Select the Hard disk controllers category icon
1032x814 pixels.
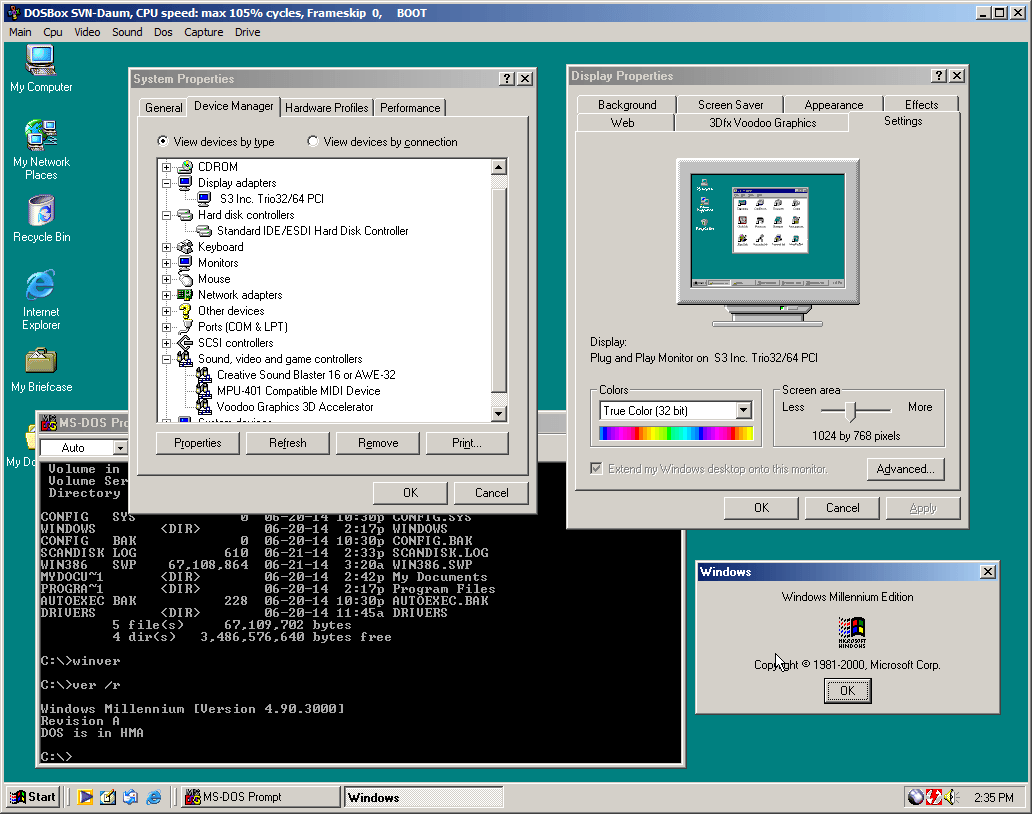[x=185, y=215]
